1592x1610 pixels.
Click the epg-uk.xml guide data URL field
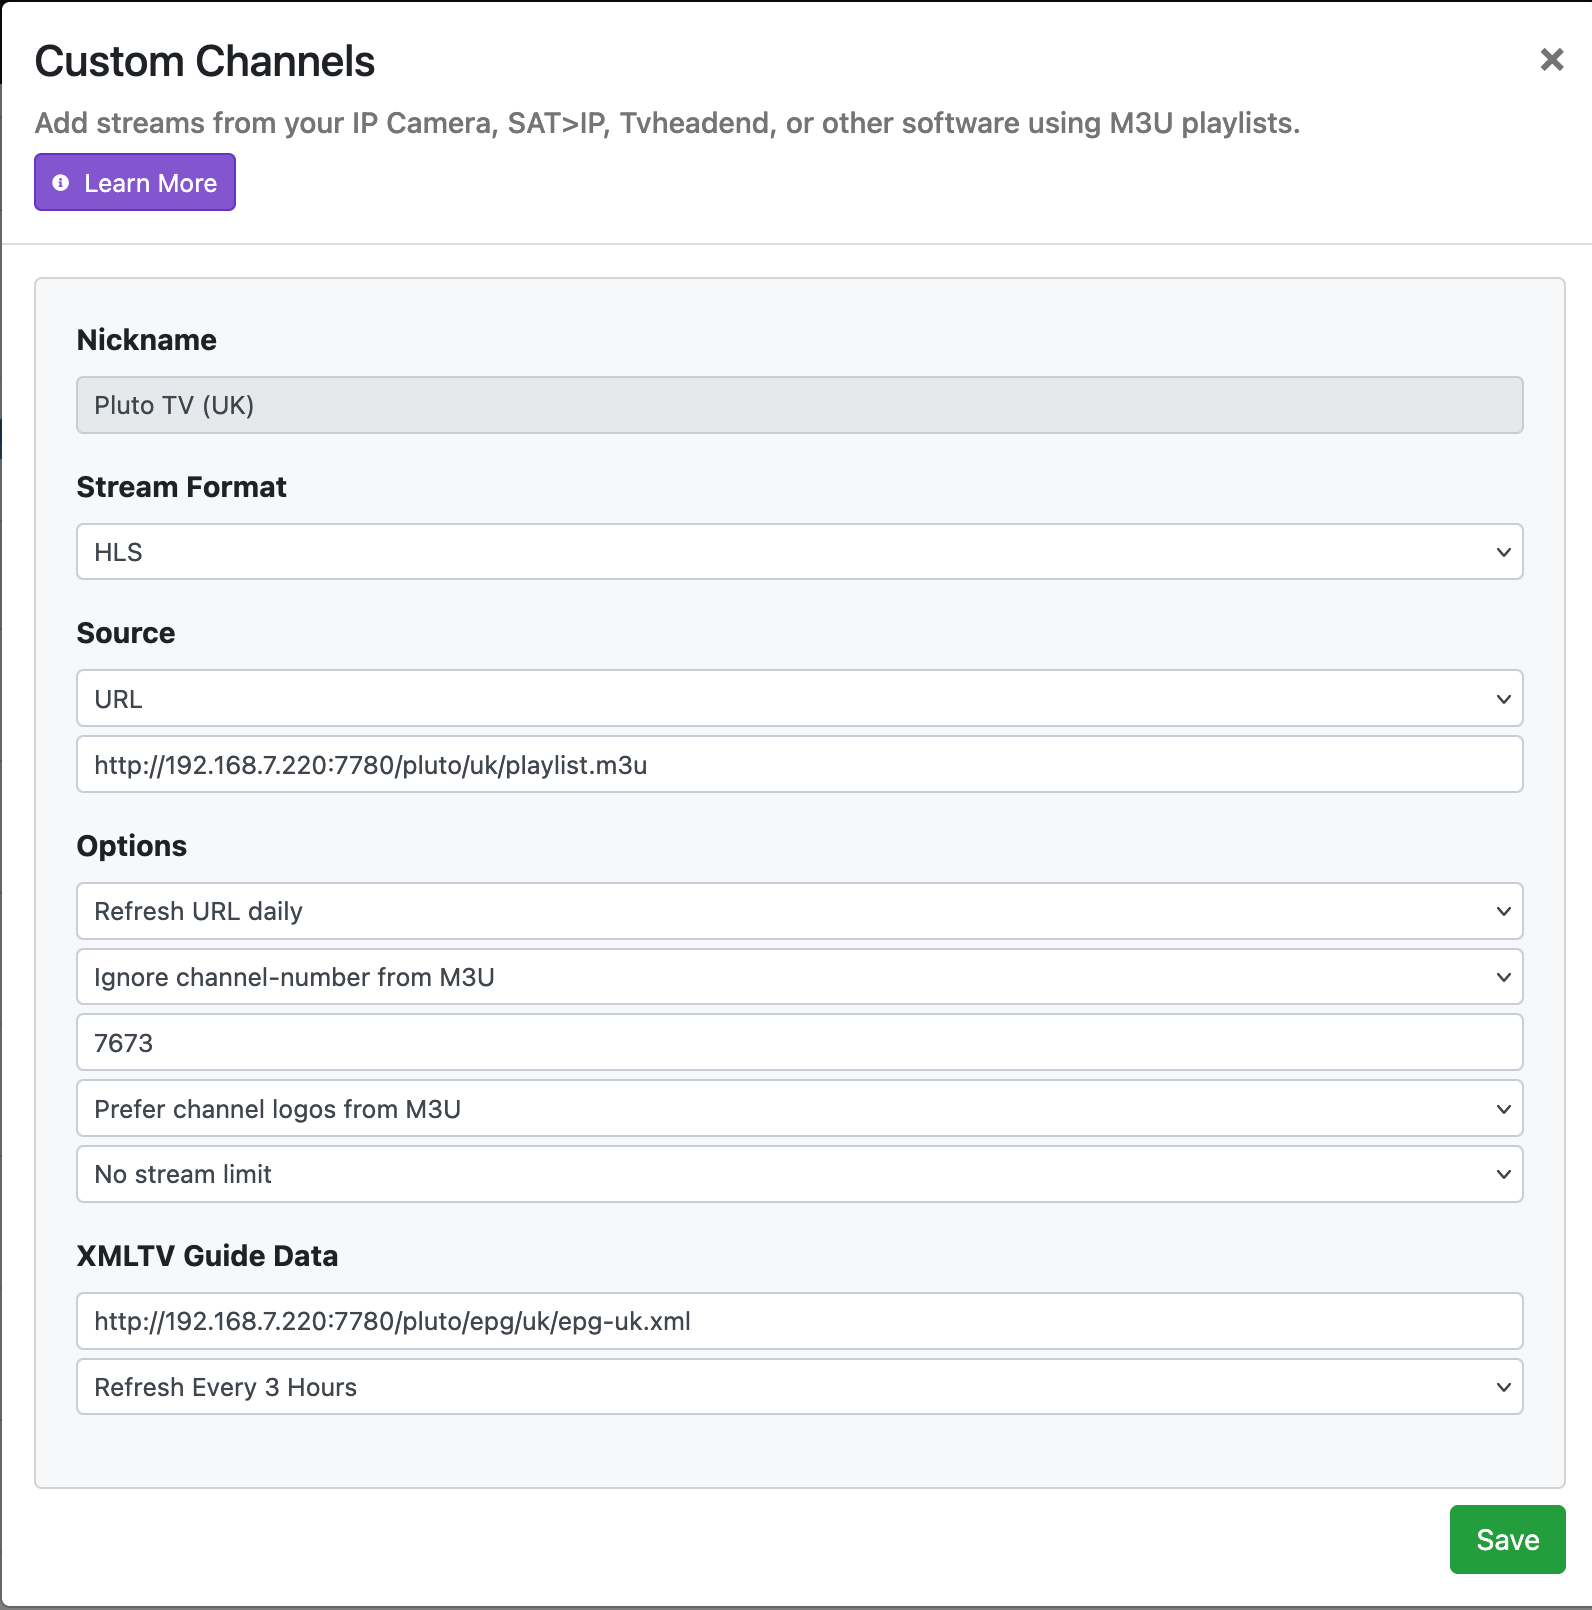pyautogui.click(x=798, y=1321)
